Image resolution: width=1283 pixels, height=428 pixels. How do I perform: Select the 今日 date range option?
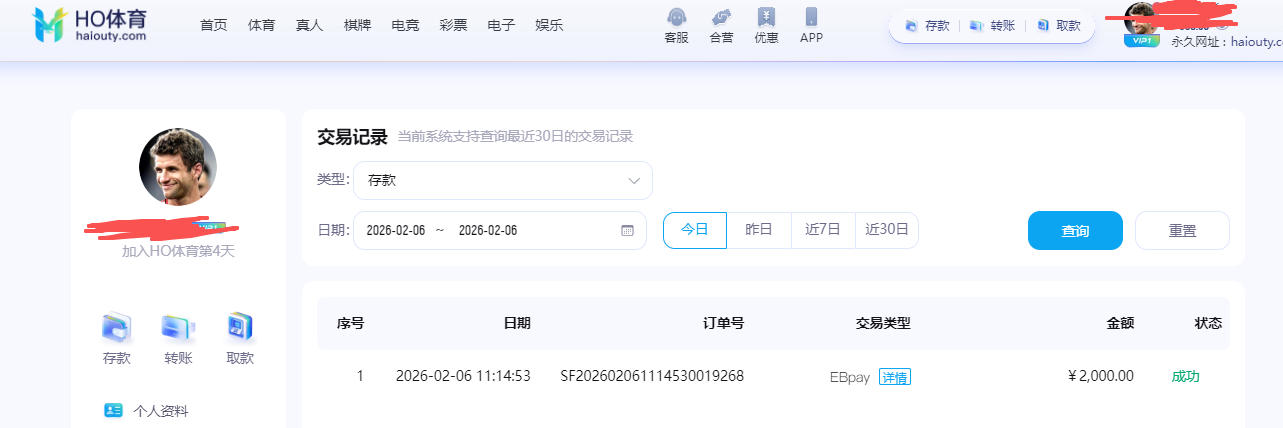[x=694, y=230]
